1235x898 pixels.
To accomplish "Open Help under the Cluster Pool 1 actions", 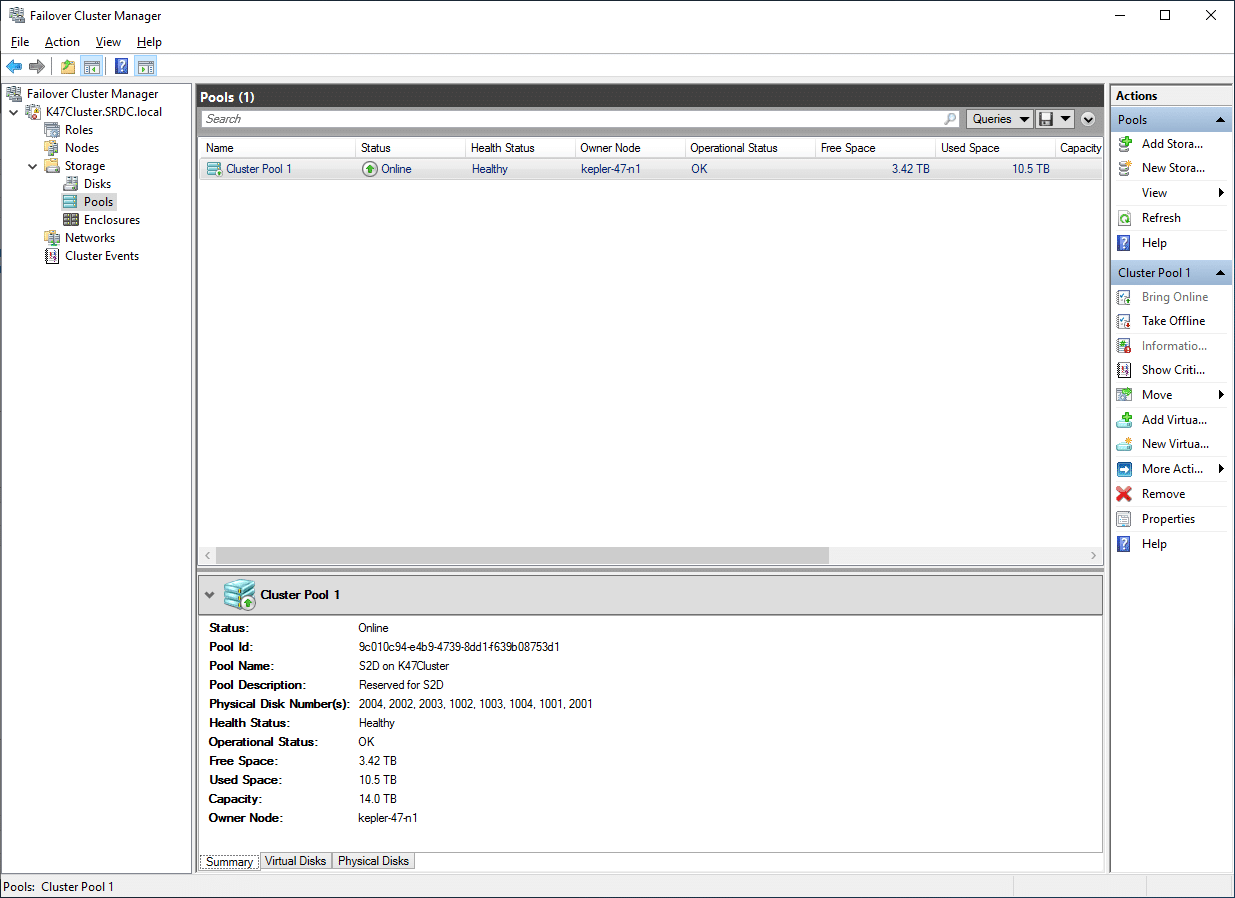I will (1154, 544).
